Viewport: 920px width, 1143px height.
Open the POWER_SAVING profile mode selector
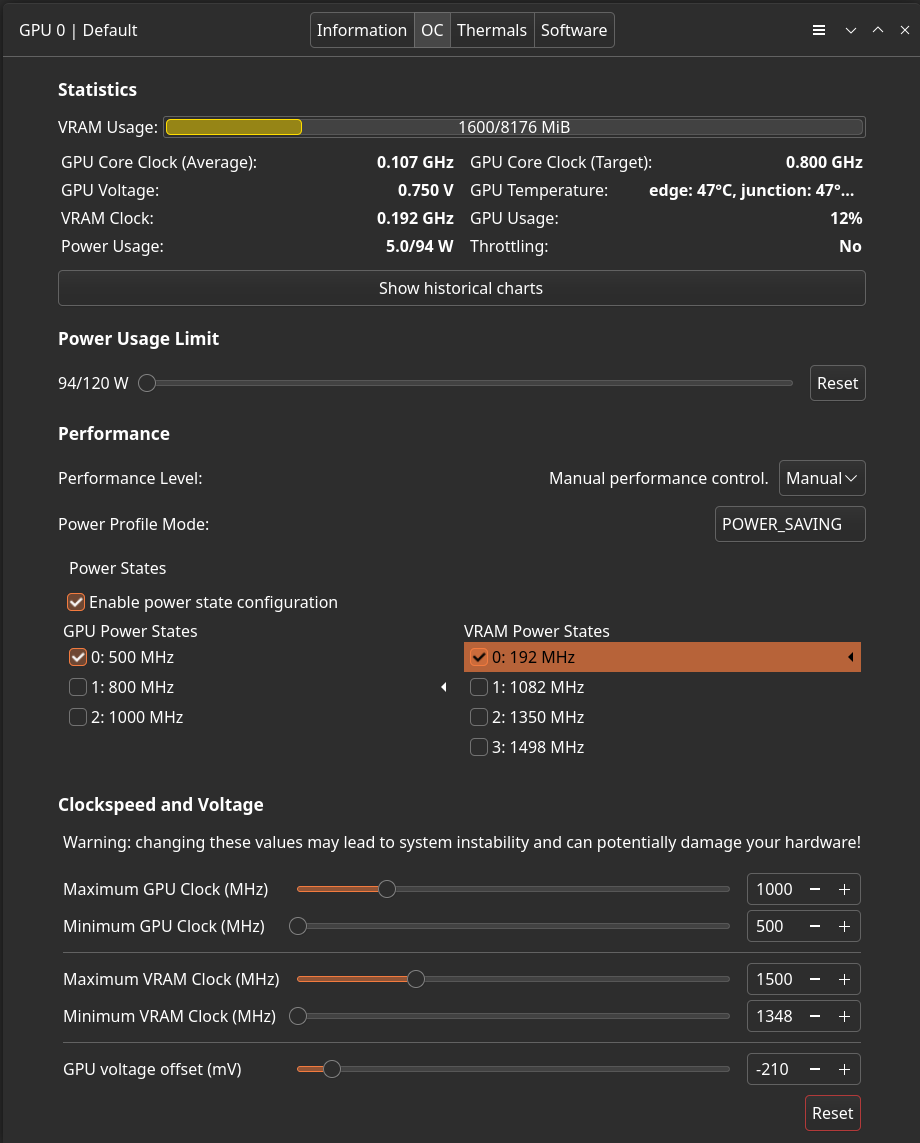[x=789, y=523]
